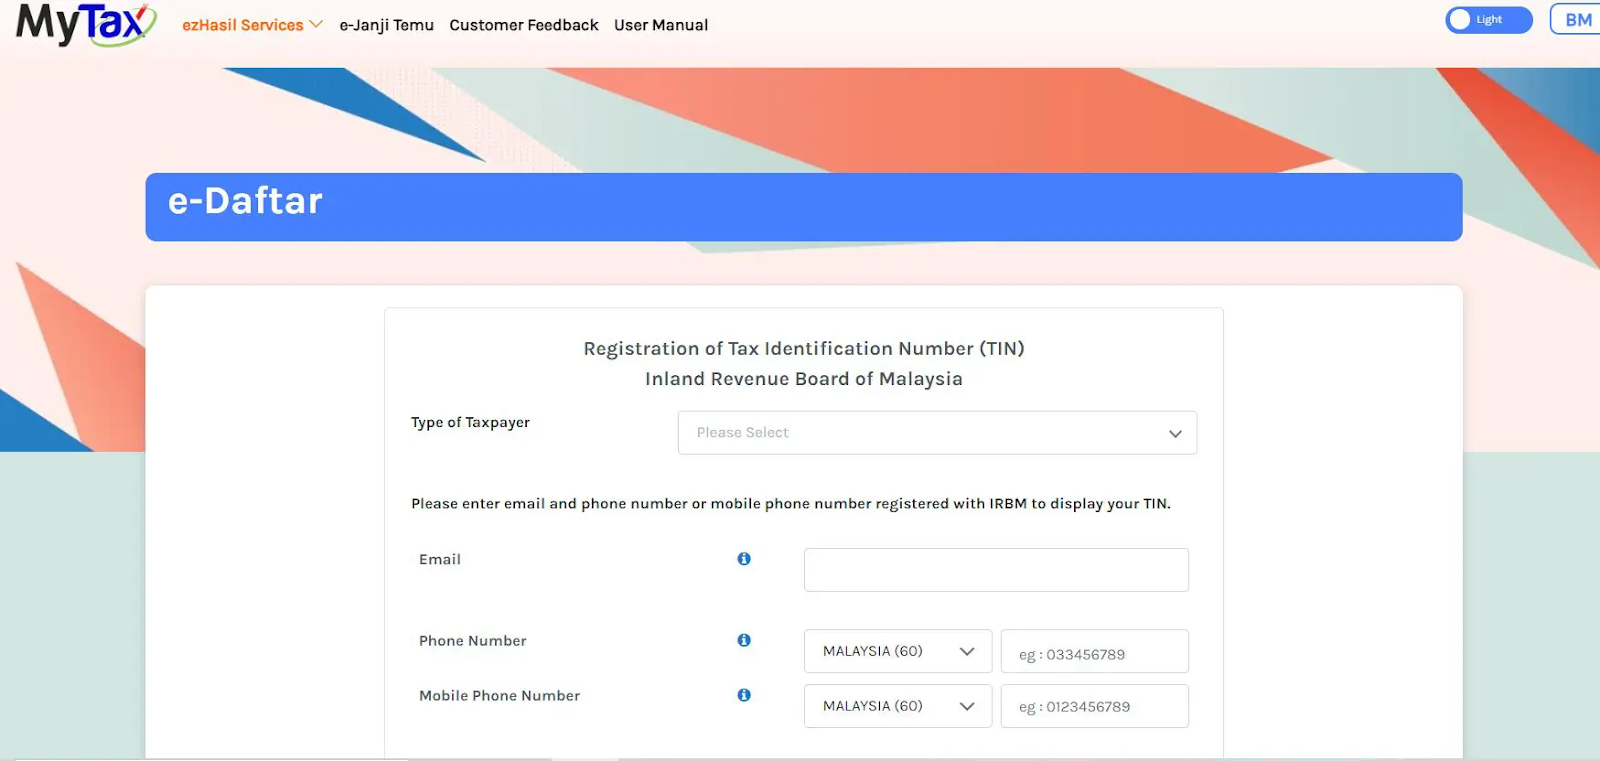Click the Phone Number info icon
Image resolution: width=1600 pixels, height=761 pixels.
[744, 640]
